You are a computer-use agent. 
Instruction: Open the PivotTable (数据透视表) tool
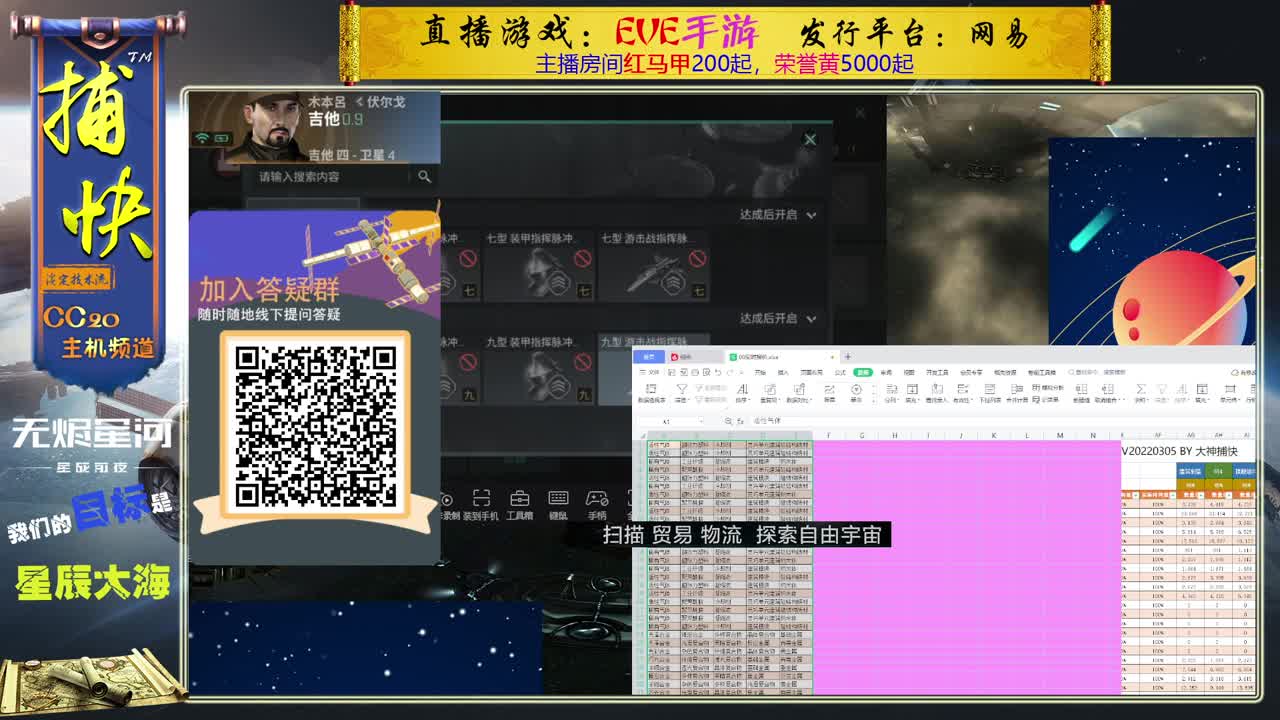(x=649, y=392)
